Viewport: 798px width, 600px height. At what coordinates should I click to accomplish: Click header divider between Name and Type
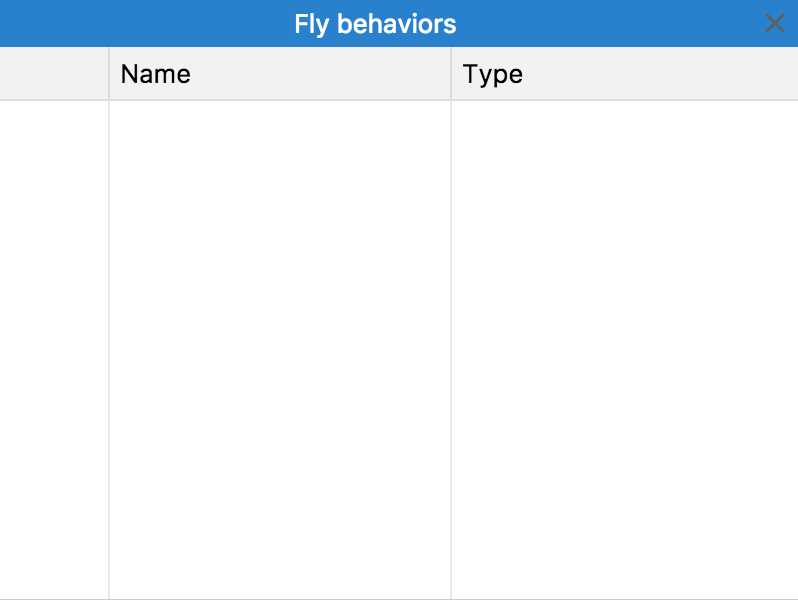pyautogui.click(x=451, y=74)
